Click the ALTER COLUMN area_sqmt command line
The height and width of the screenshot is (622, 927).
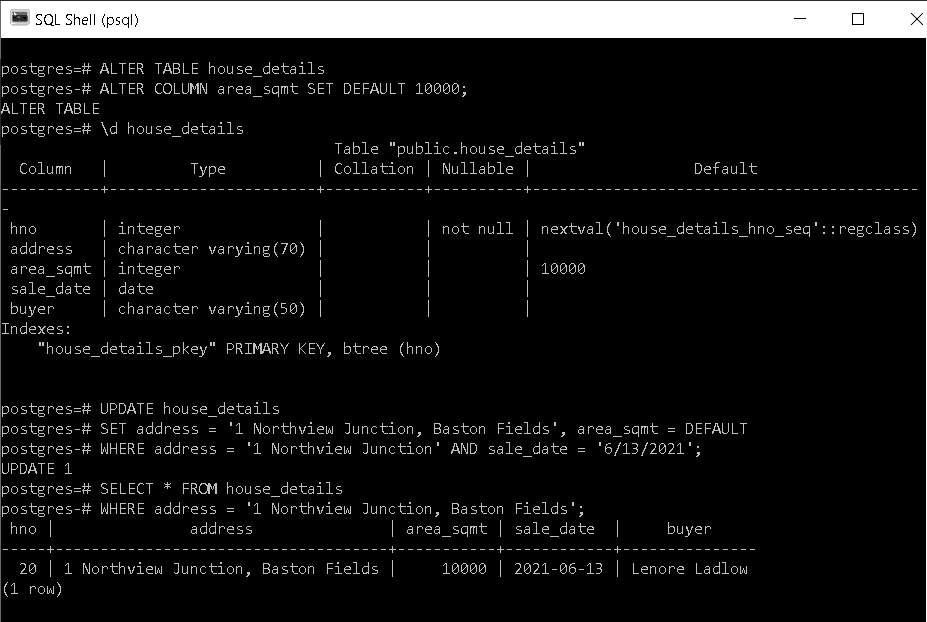(234, 89)
